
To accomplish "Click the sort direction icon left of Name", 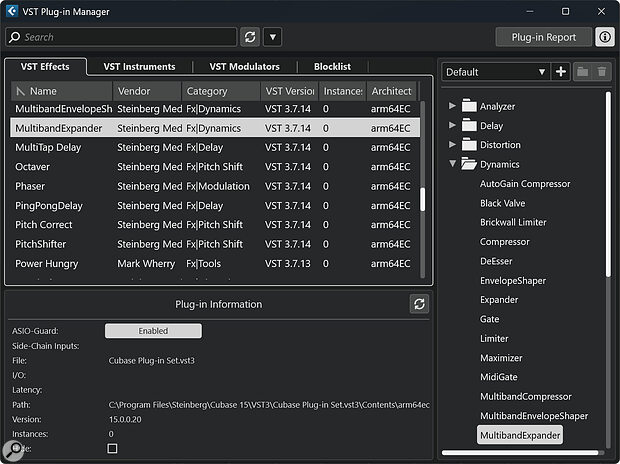I will click(x=20, y=91).
